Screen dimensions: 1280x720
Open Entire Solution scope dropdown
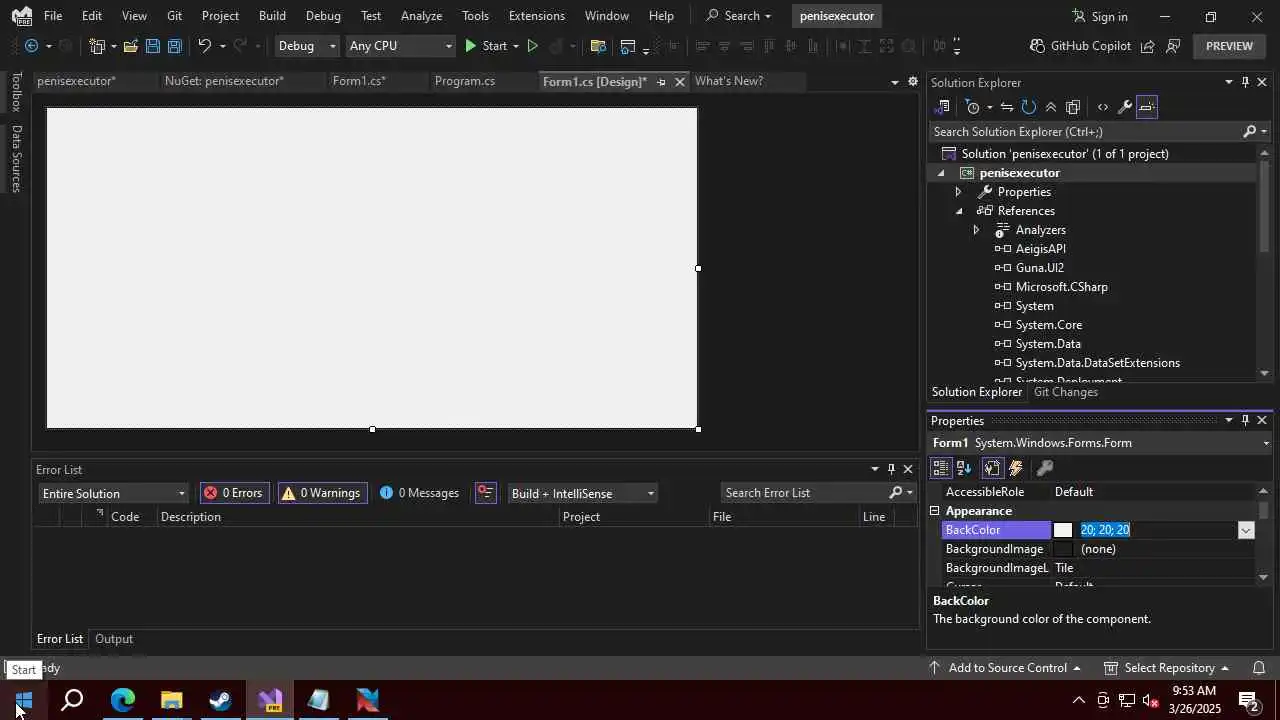click(x=113, y=493)
